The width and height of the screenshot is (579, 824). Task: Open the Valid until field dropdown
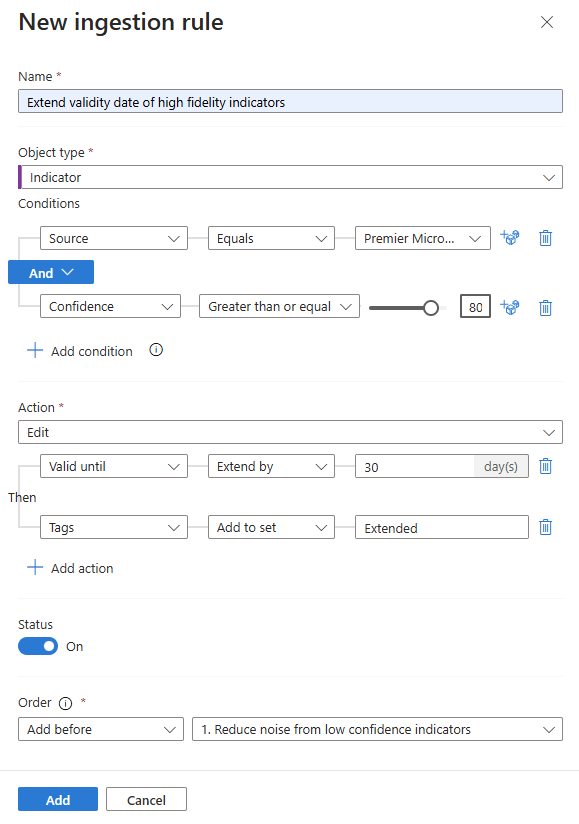tap(113, 466)
